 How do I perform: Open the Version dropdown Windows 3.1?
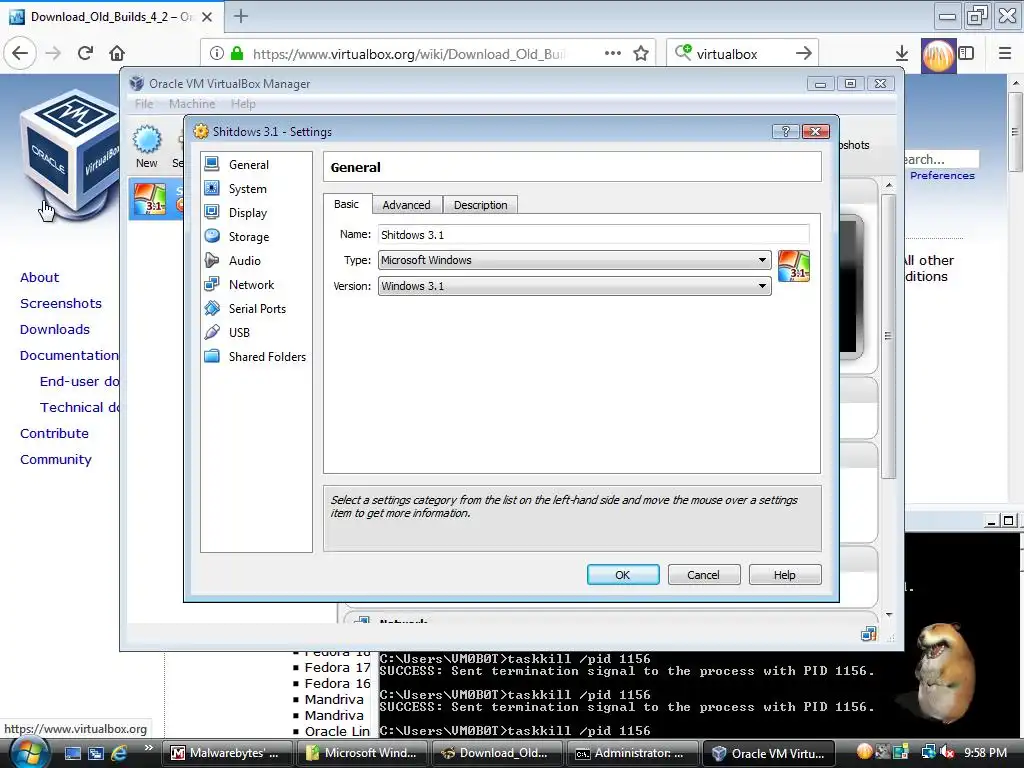click(x=575, y=286)
